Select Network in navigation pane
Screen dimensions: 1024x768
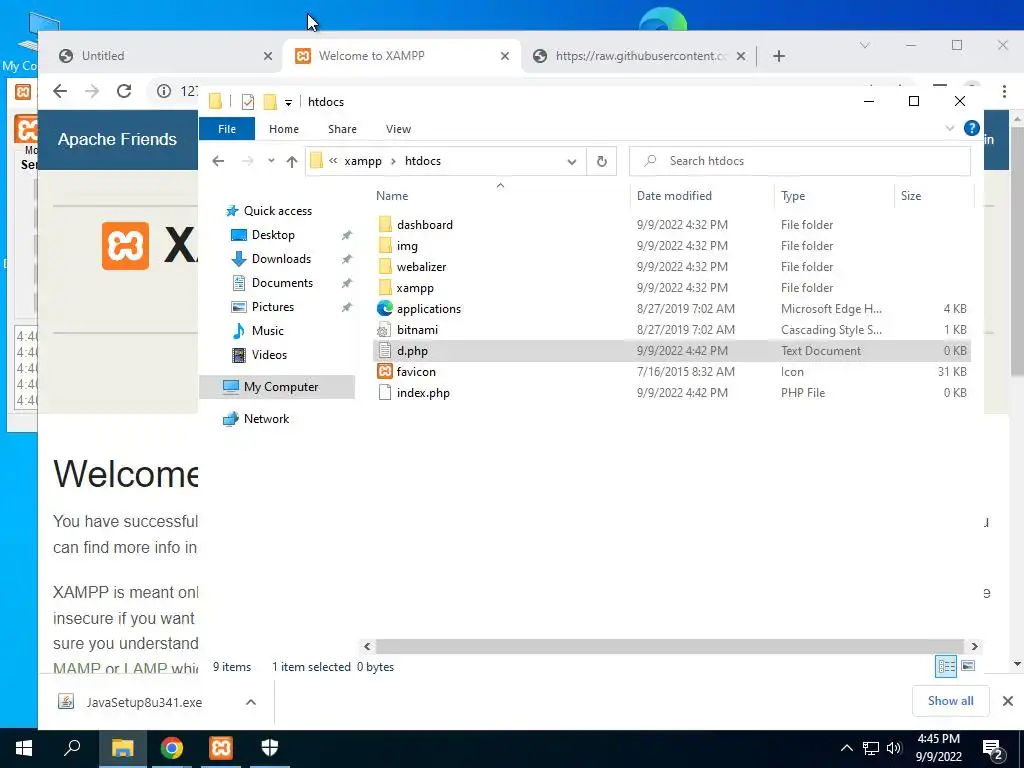(x=266, y=419)
